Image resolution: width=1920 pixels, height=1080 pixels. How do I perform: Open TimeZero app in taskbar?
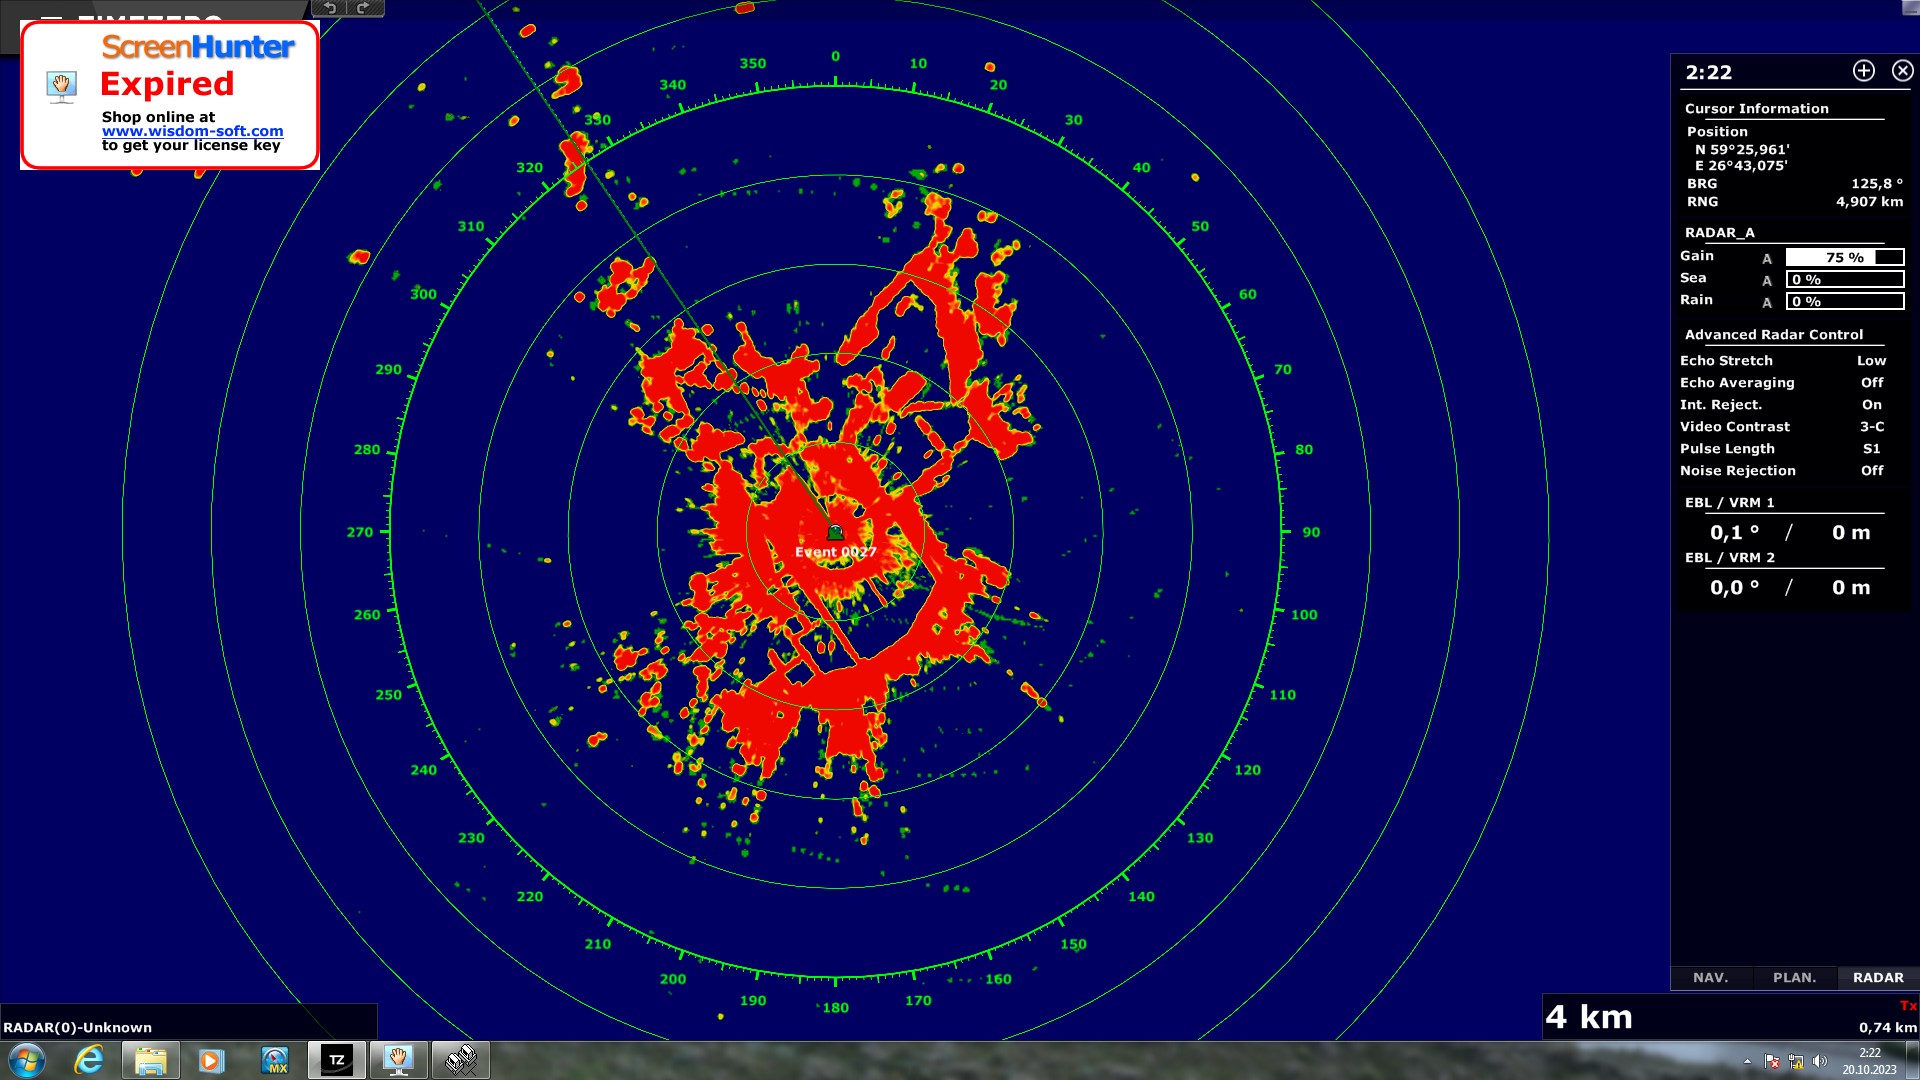tap(337, 1060)
